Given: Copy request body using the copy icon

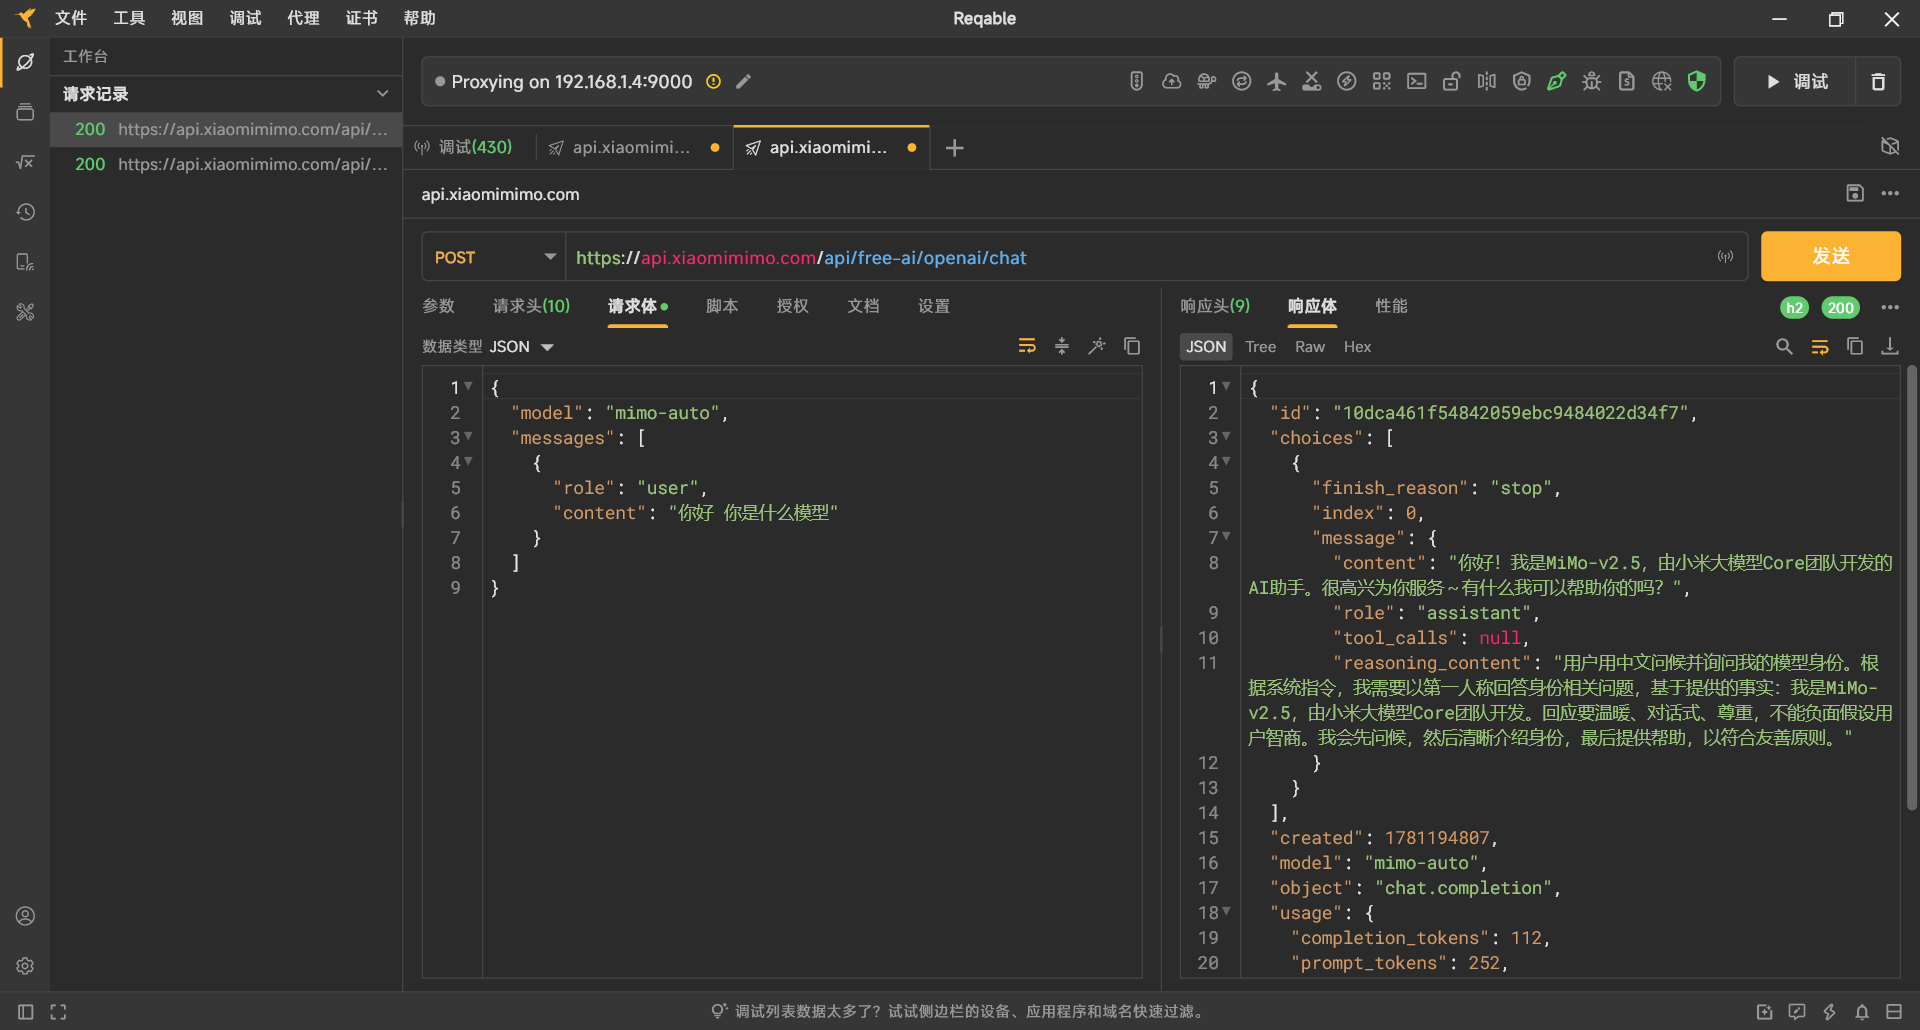Looking at the screenshot, I should (x=1132, y=346).
